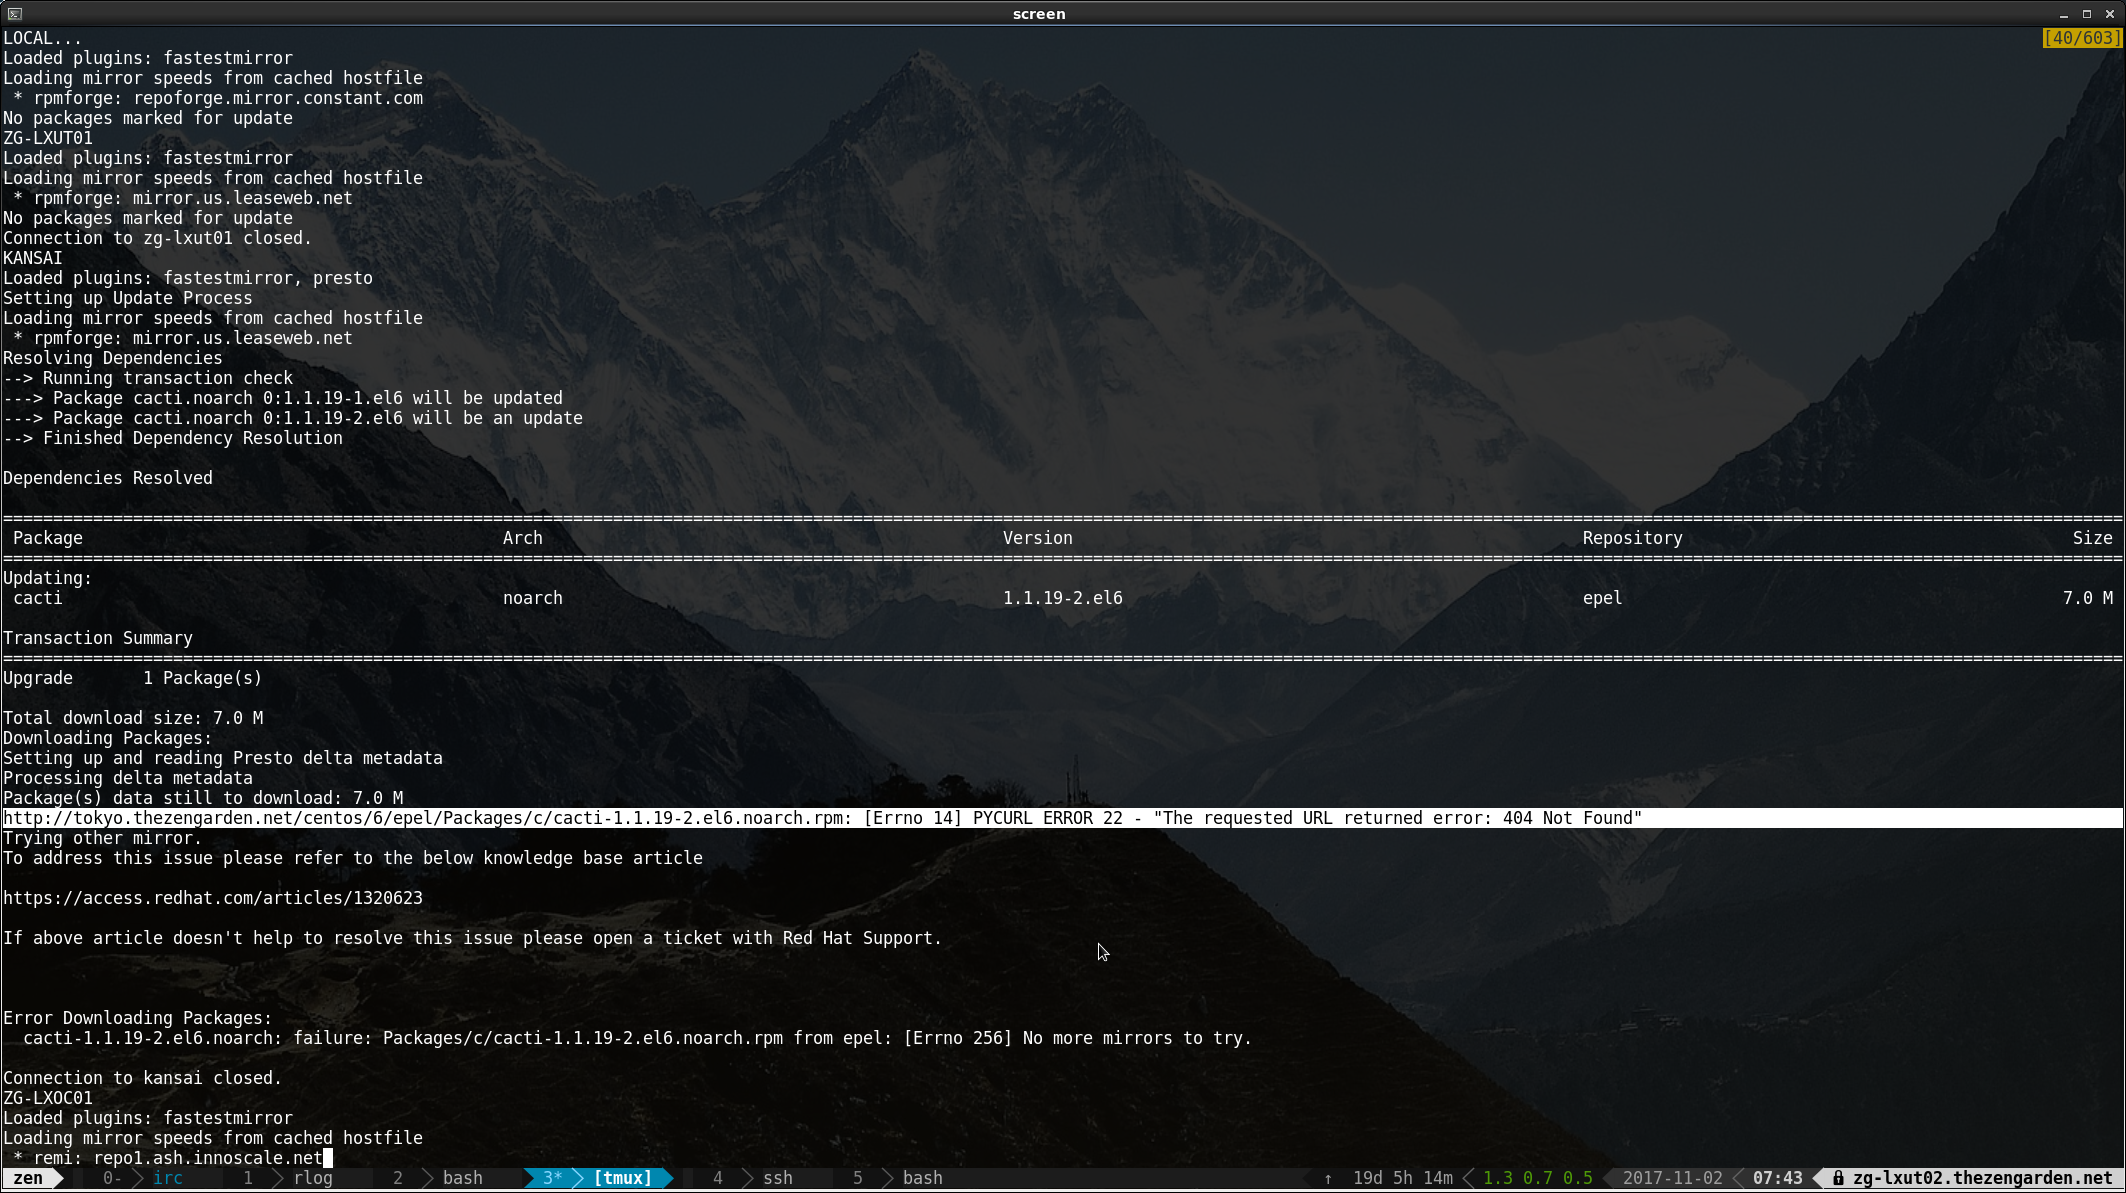This screenshot has height=1193, width=2126.
Task: Click the terminal icon in the title bar
Action: tap(14, 14)
